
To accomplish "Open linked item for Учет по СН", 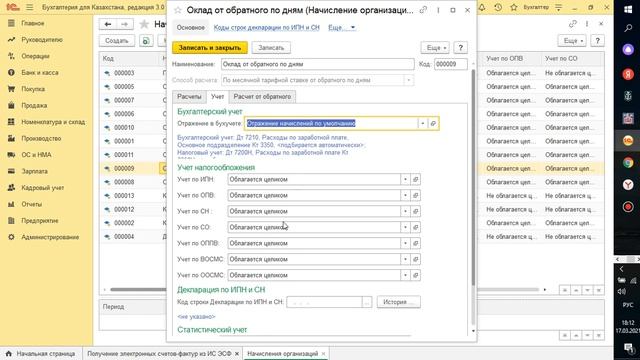I will 416,211.
